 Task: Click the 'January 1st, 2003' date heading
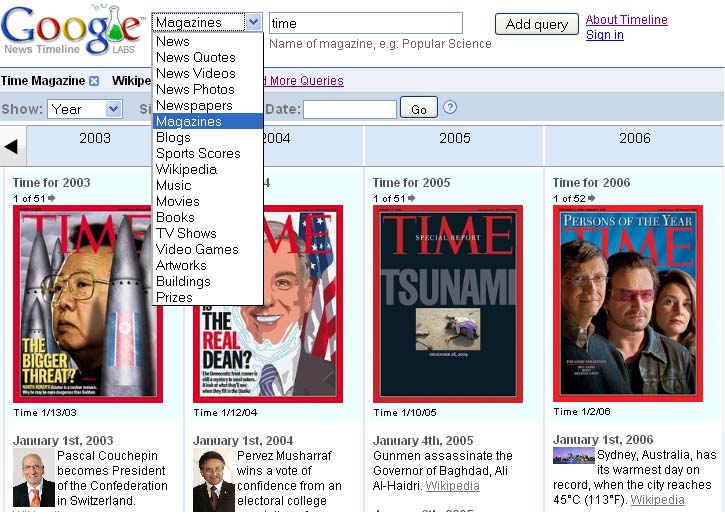pyautogui.click(x=63, y=441)
